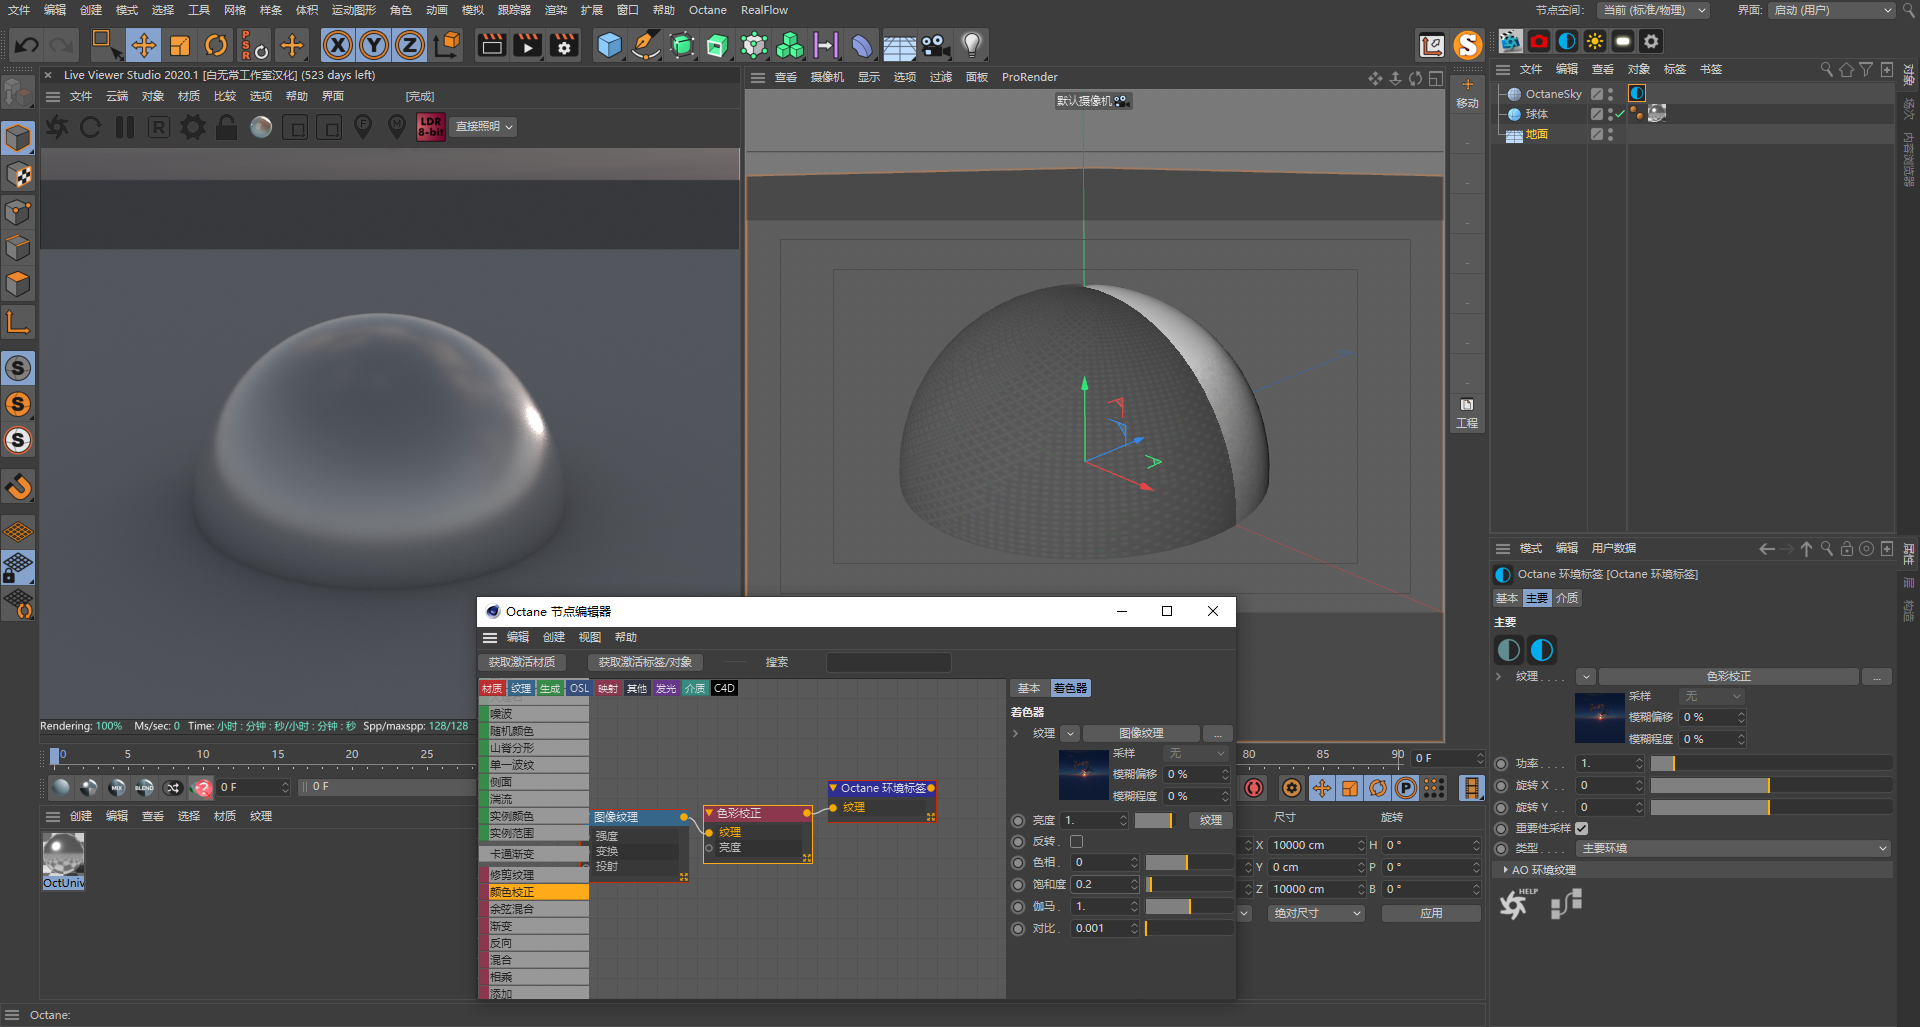The width and height of the screenshot is (1920, 1027).
Task: Click the search magnifier in Object Manager
Action: pyautogui.click(x=1826, y=69)
